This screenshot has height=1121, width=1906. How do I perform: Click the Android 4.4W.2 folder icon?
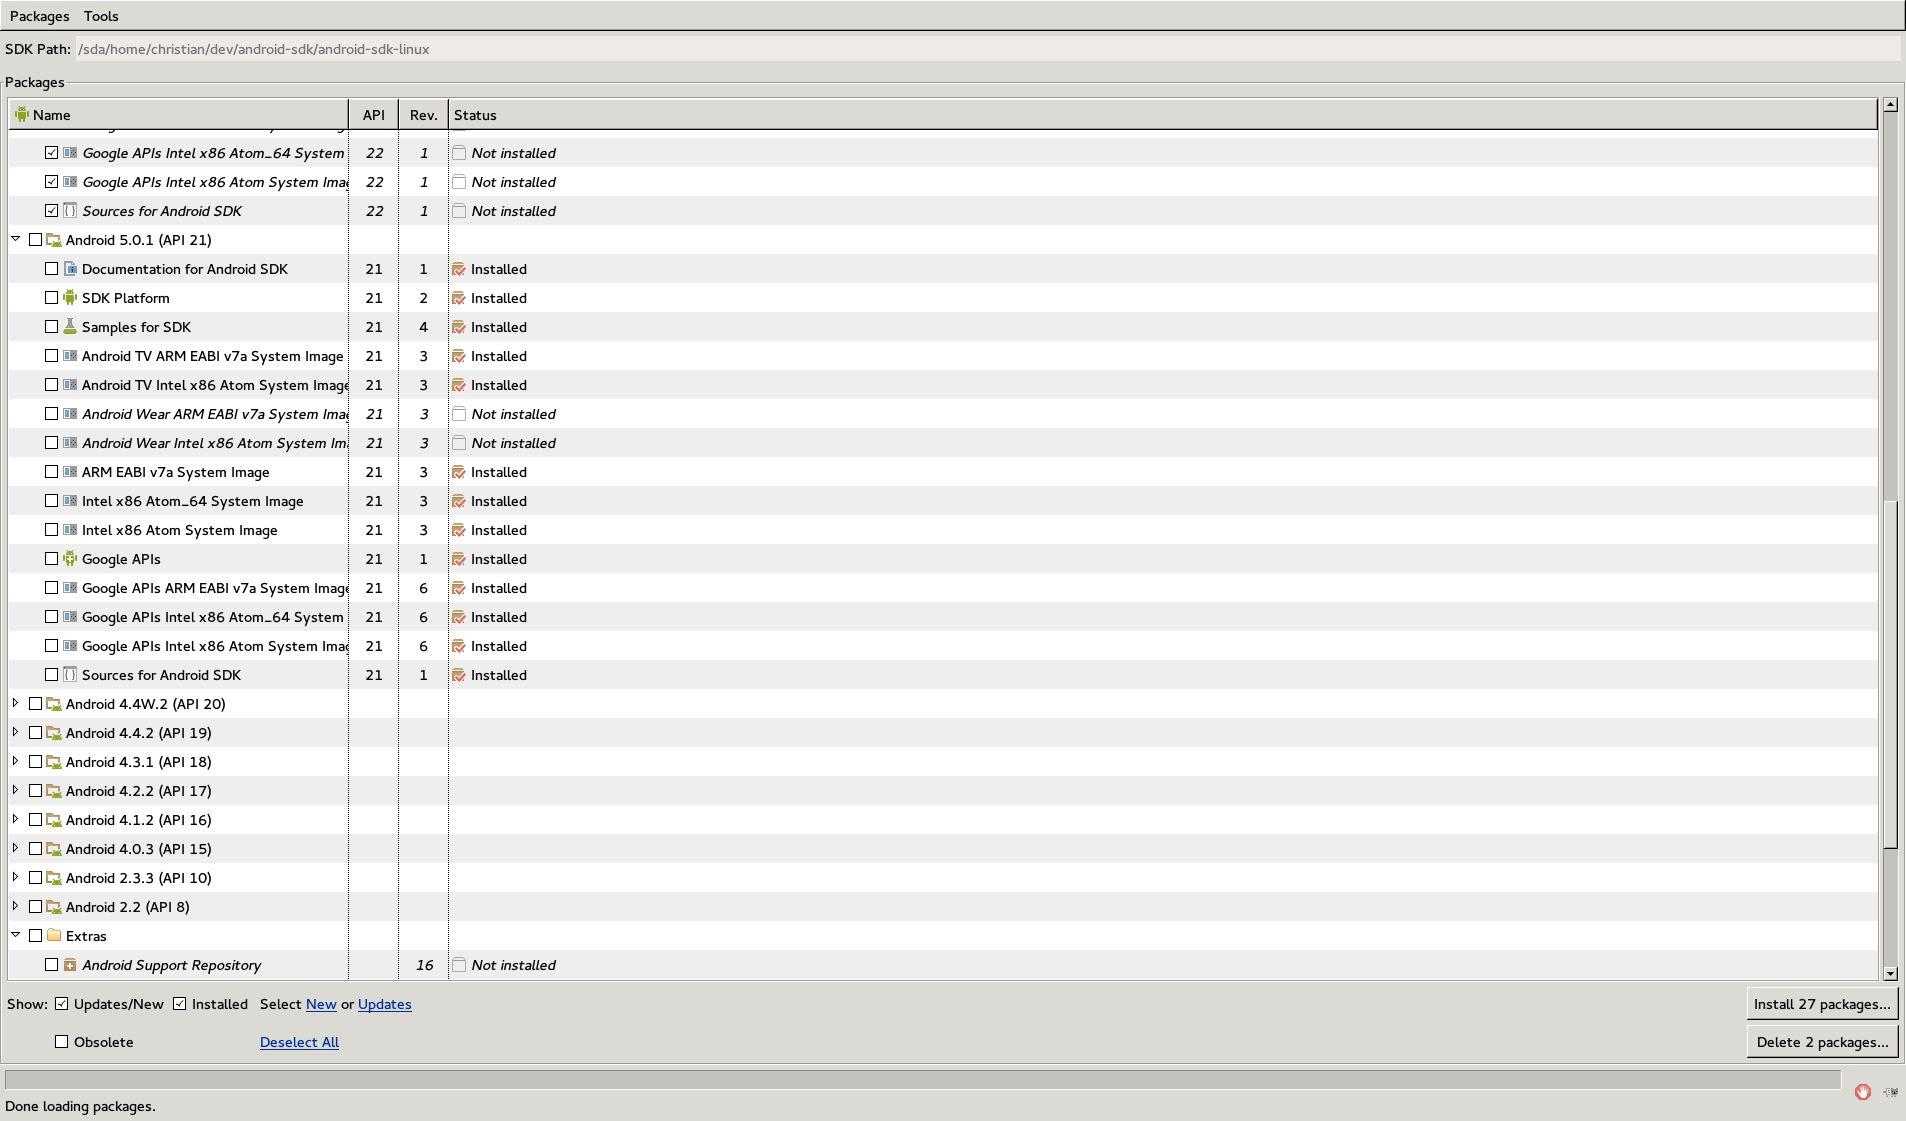pyautogui.click(x=54, y=704)
